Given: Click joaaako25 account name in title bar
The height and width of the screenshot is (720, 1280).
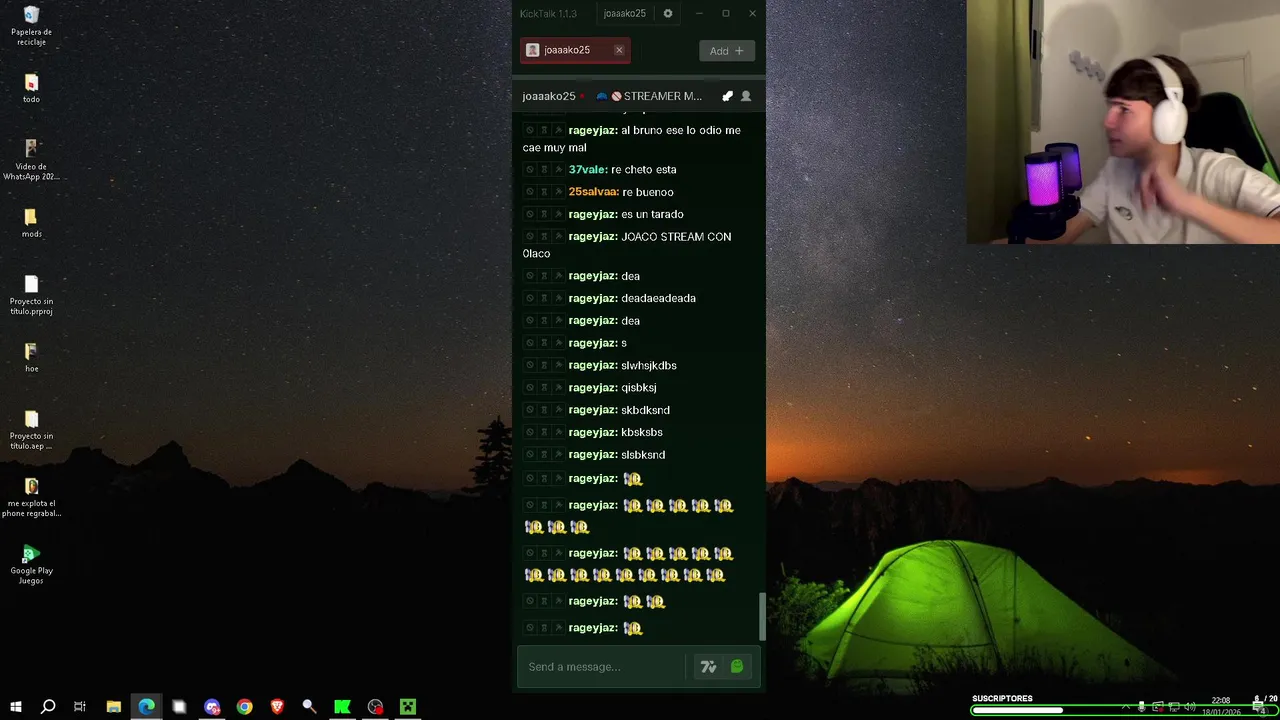Looking at the screenshot, I should point(625,14).
